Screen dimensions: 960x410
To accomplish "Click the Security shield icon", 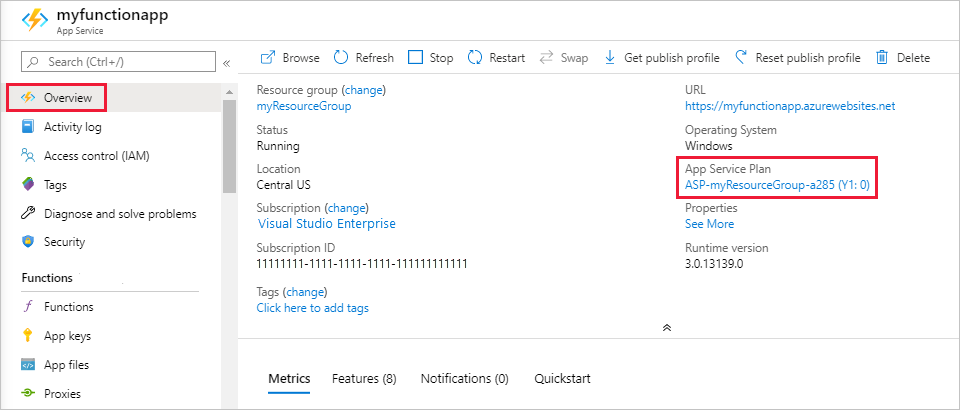I will (28, 242).
